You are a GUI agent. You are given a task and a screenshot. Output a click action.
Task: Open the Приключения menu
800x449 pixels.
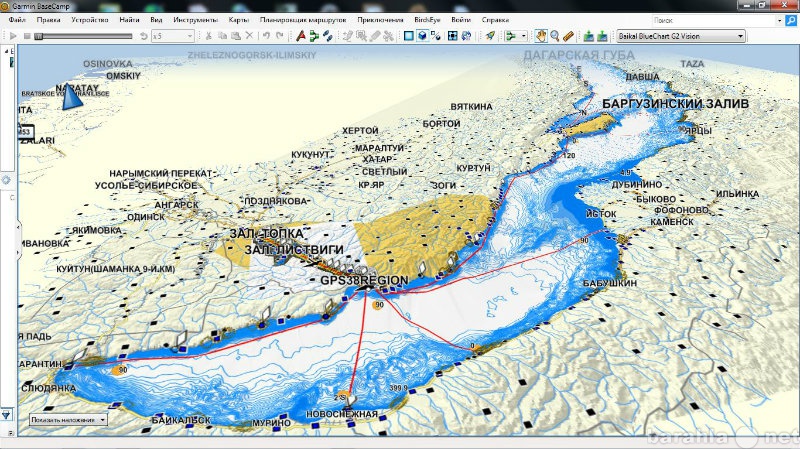pyautogui.click(x=380, y=20)
